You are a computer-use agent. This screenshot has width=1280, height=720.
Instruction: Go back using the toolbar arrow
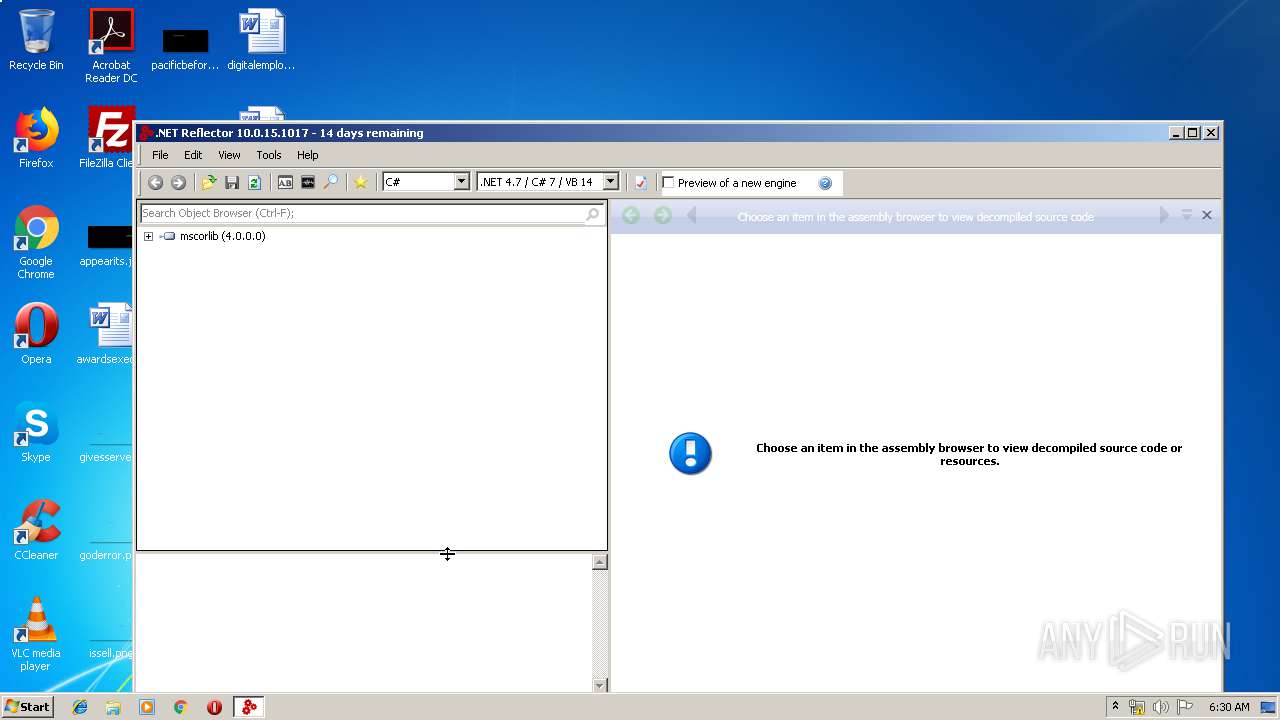(x=155, y=182)
